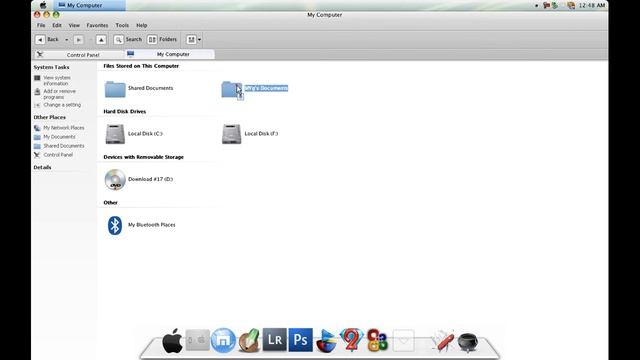Click the user-avatar tray icon by the clock
640x360 pixels.
tap(571, 5)
